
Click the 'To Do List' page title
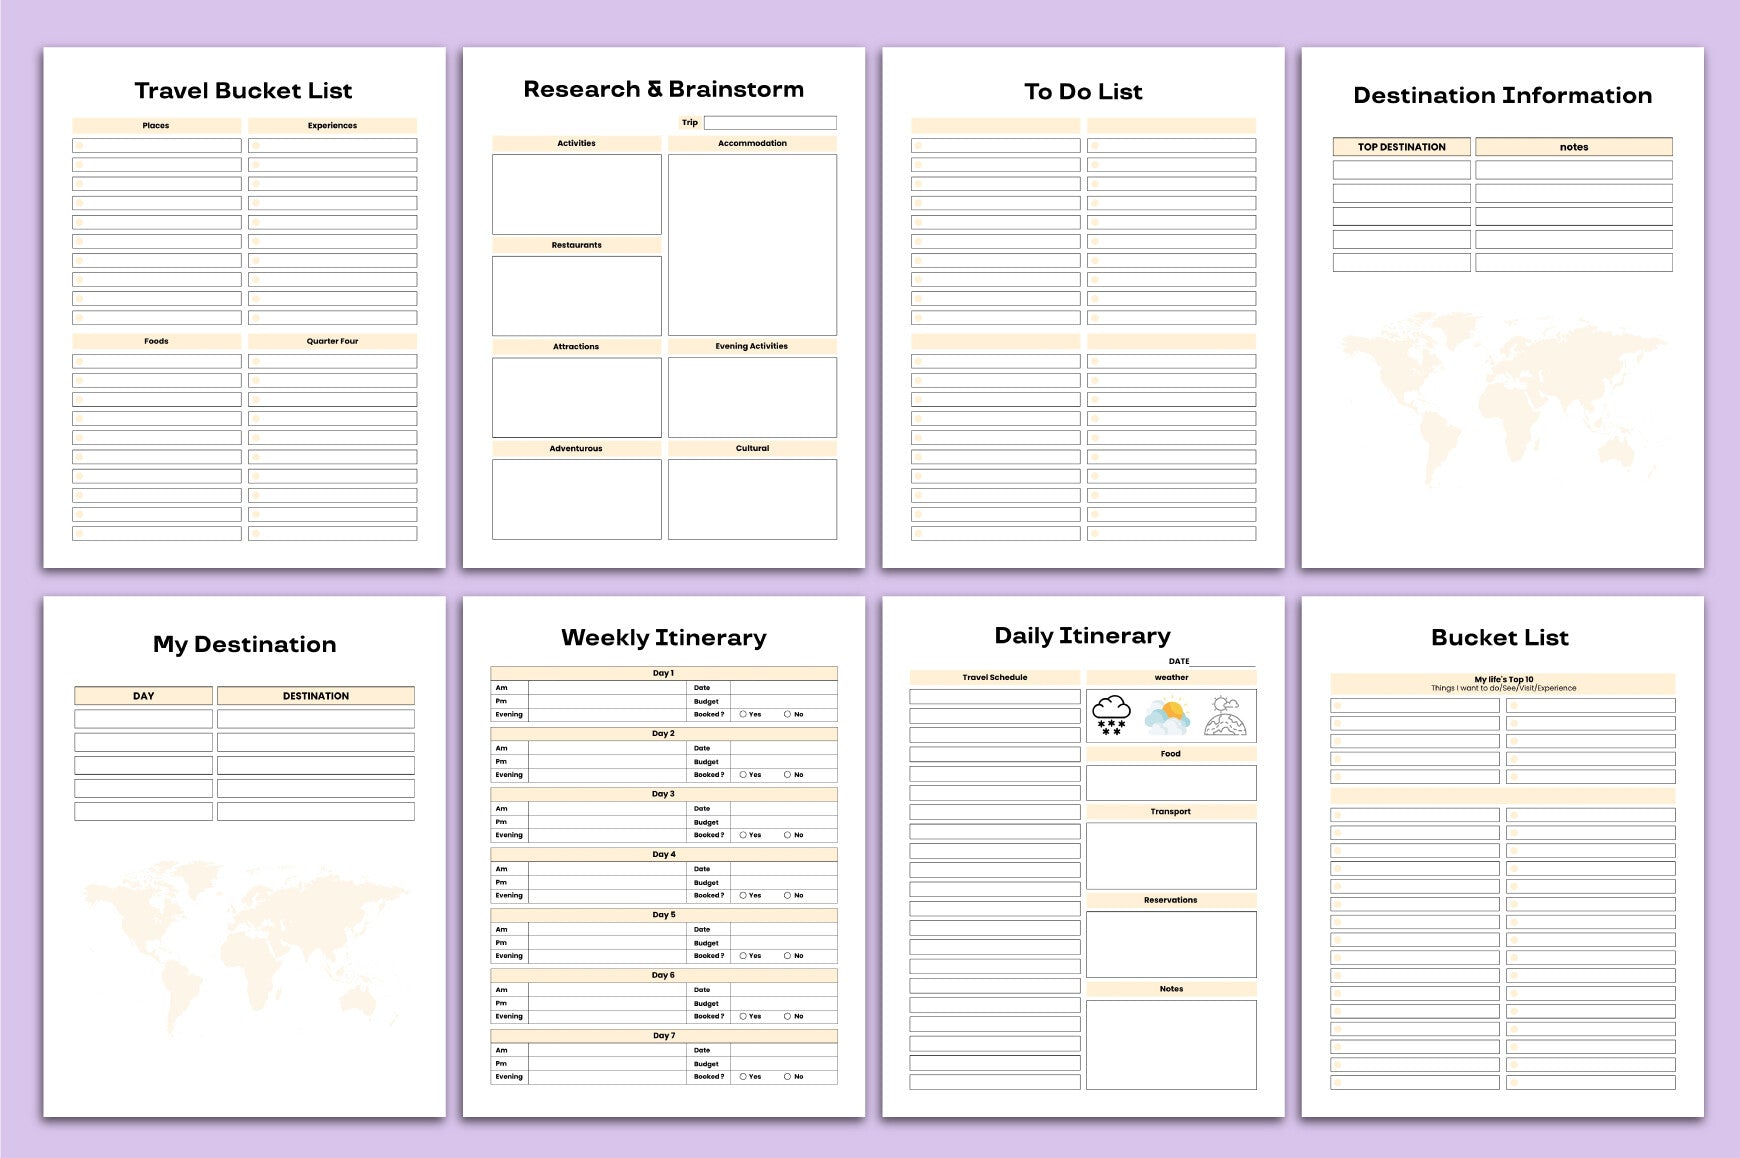1083,92
